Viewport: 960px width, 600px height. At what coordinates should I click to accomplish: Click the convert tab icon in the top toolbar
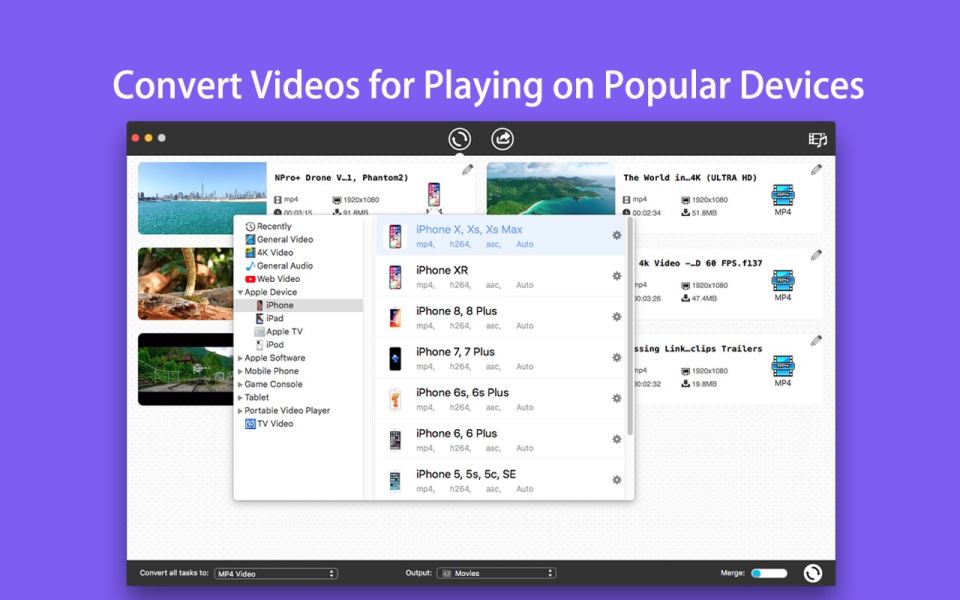click(x=459, y=139)
